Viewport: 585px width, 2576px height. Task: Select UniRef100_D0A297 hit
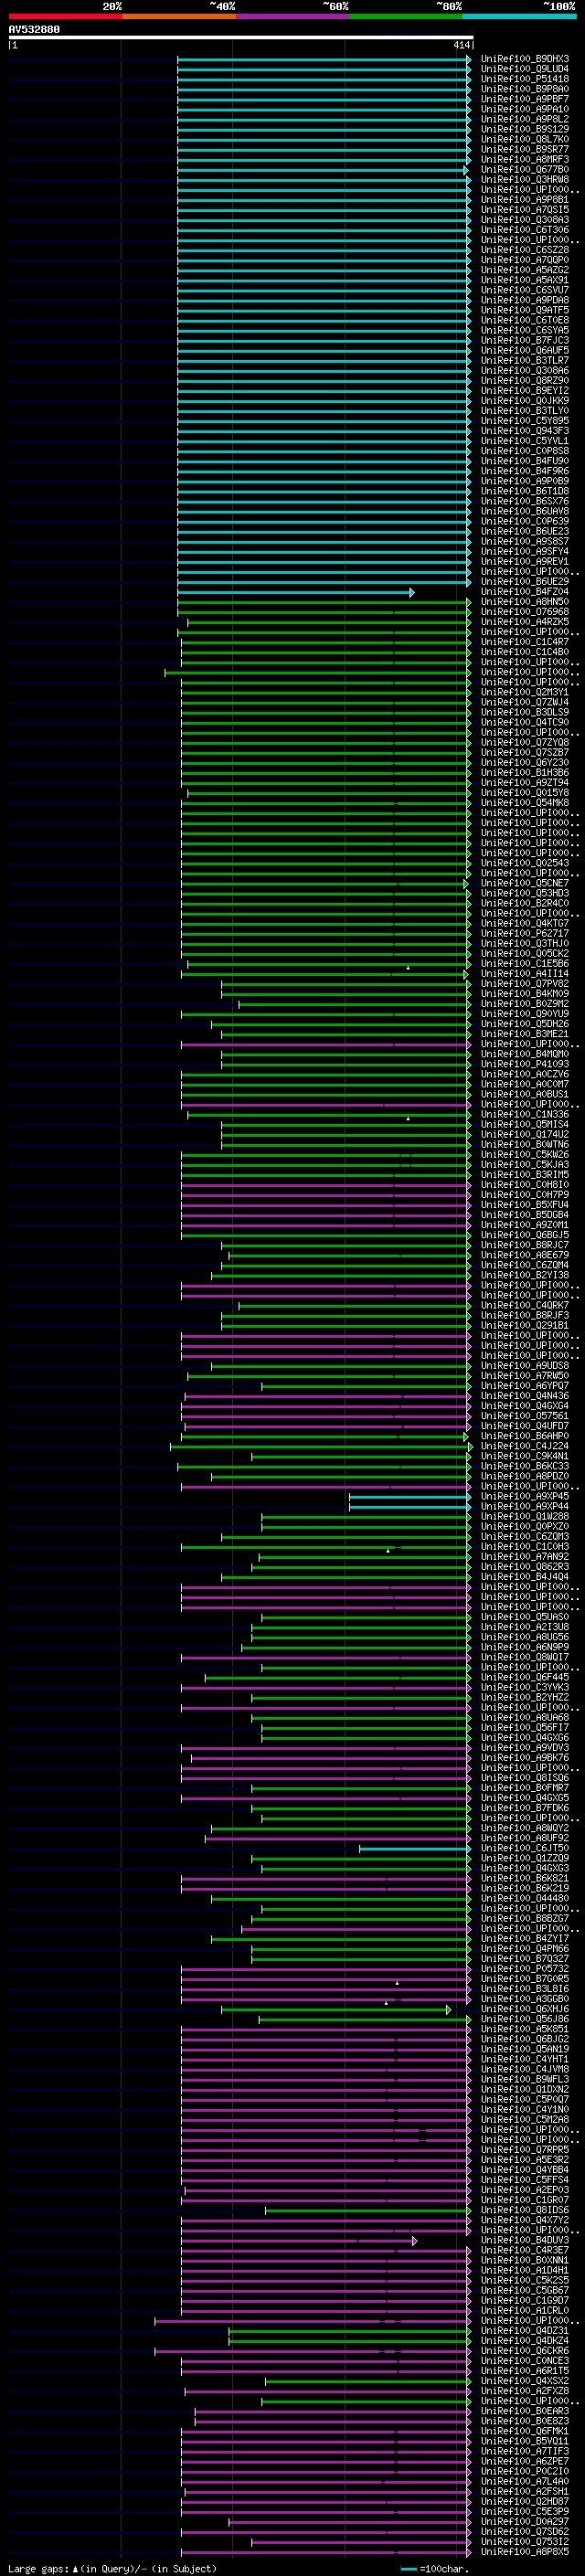tap(525, 2521)
